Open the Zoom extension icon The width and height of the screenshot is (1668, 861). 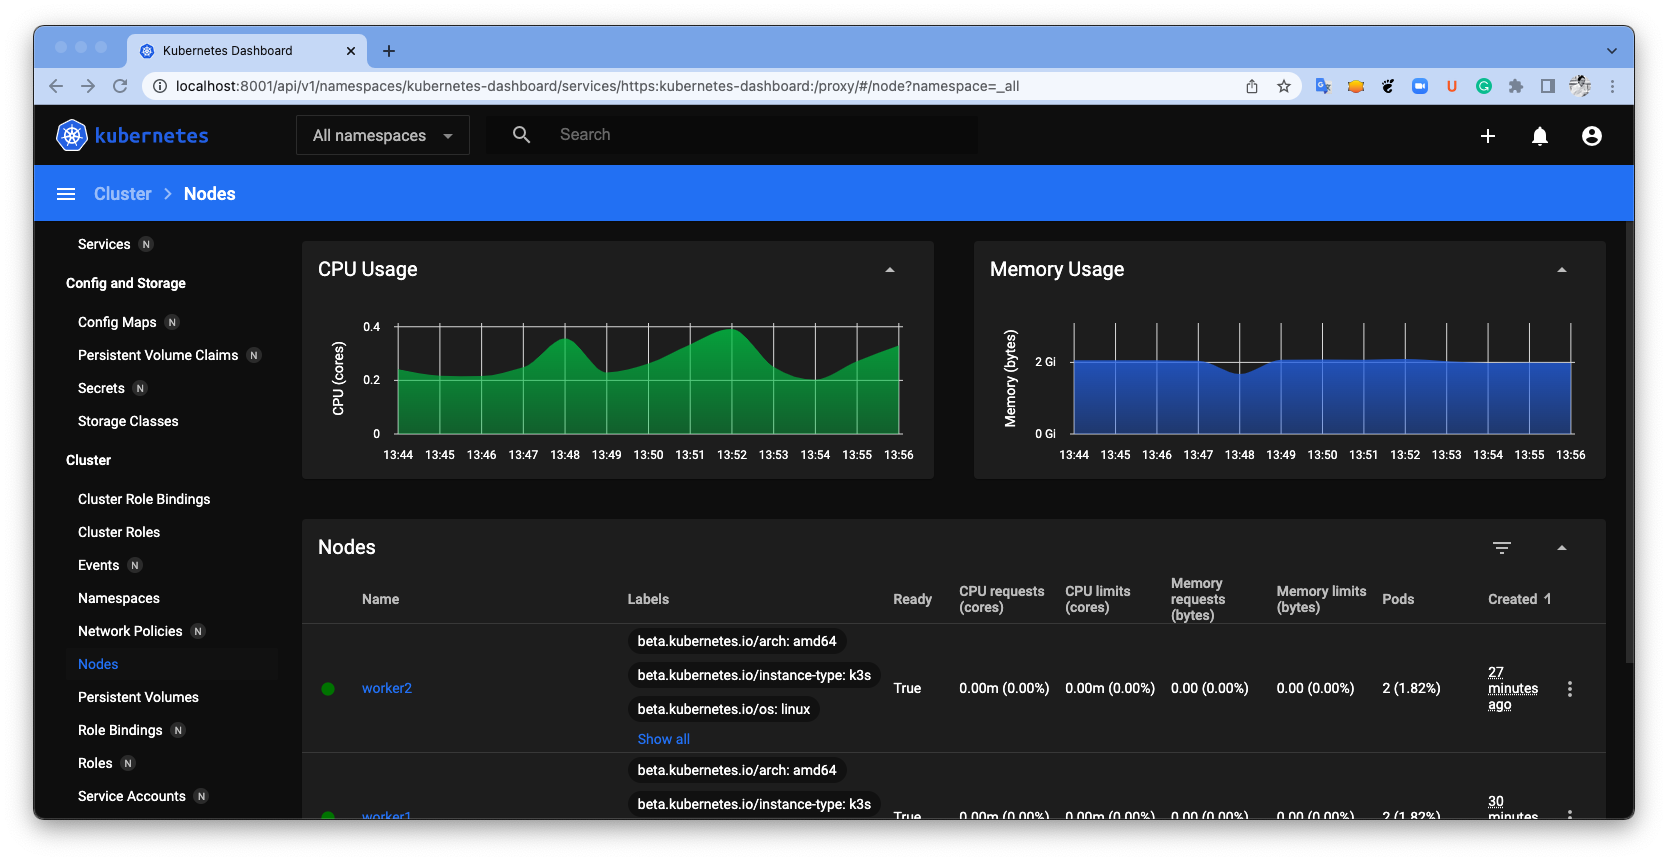(1420, 86)
